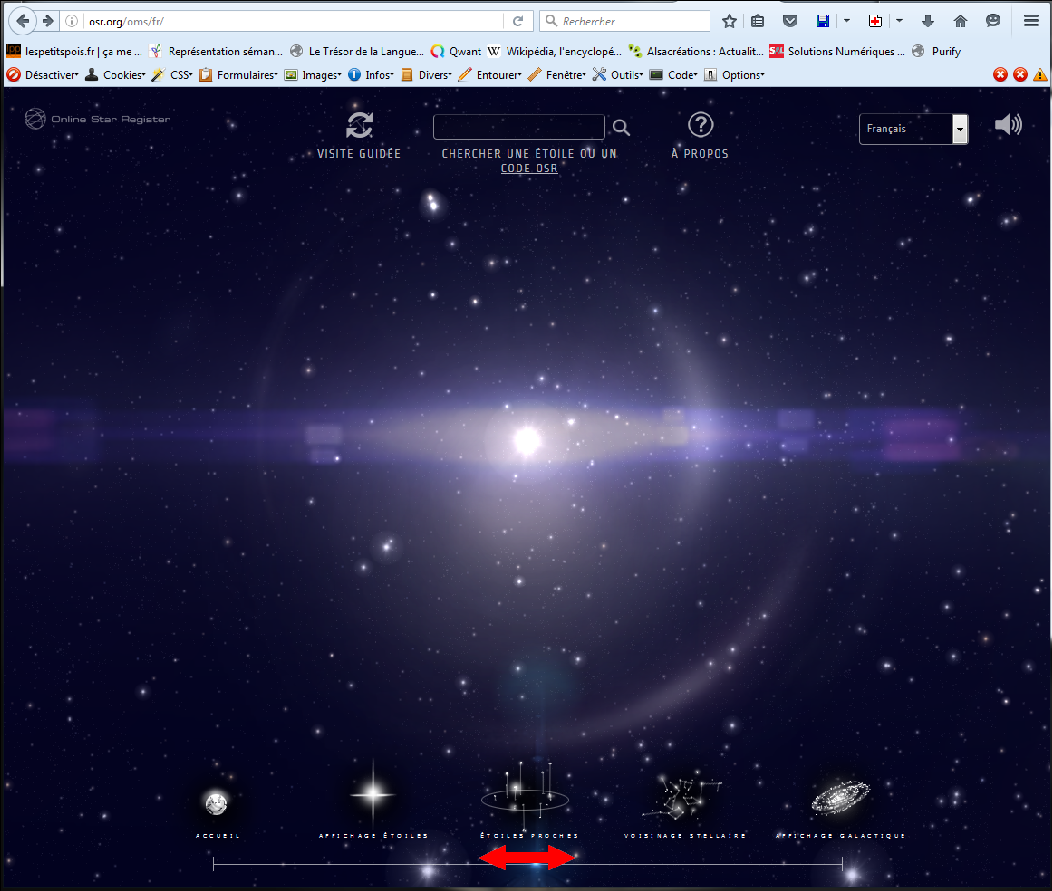Mute sound with the speaker icon

coord(1008,125)
